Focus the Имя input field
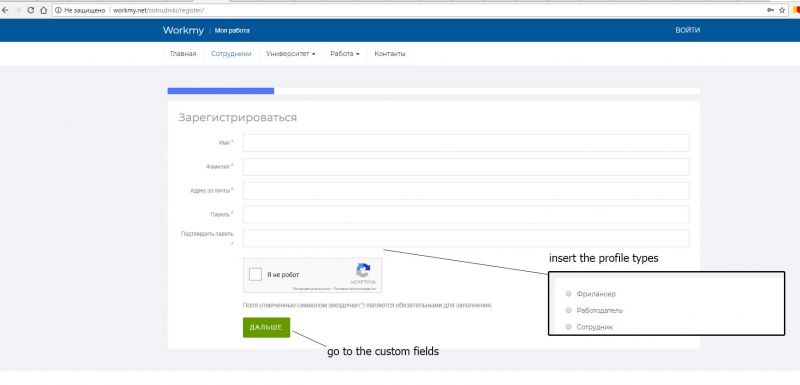Viewport: 800px width, 385px height. coord(466,143)
